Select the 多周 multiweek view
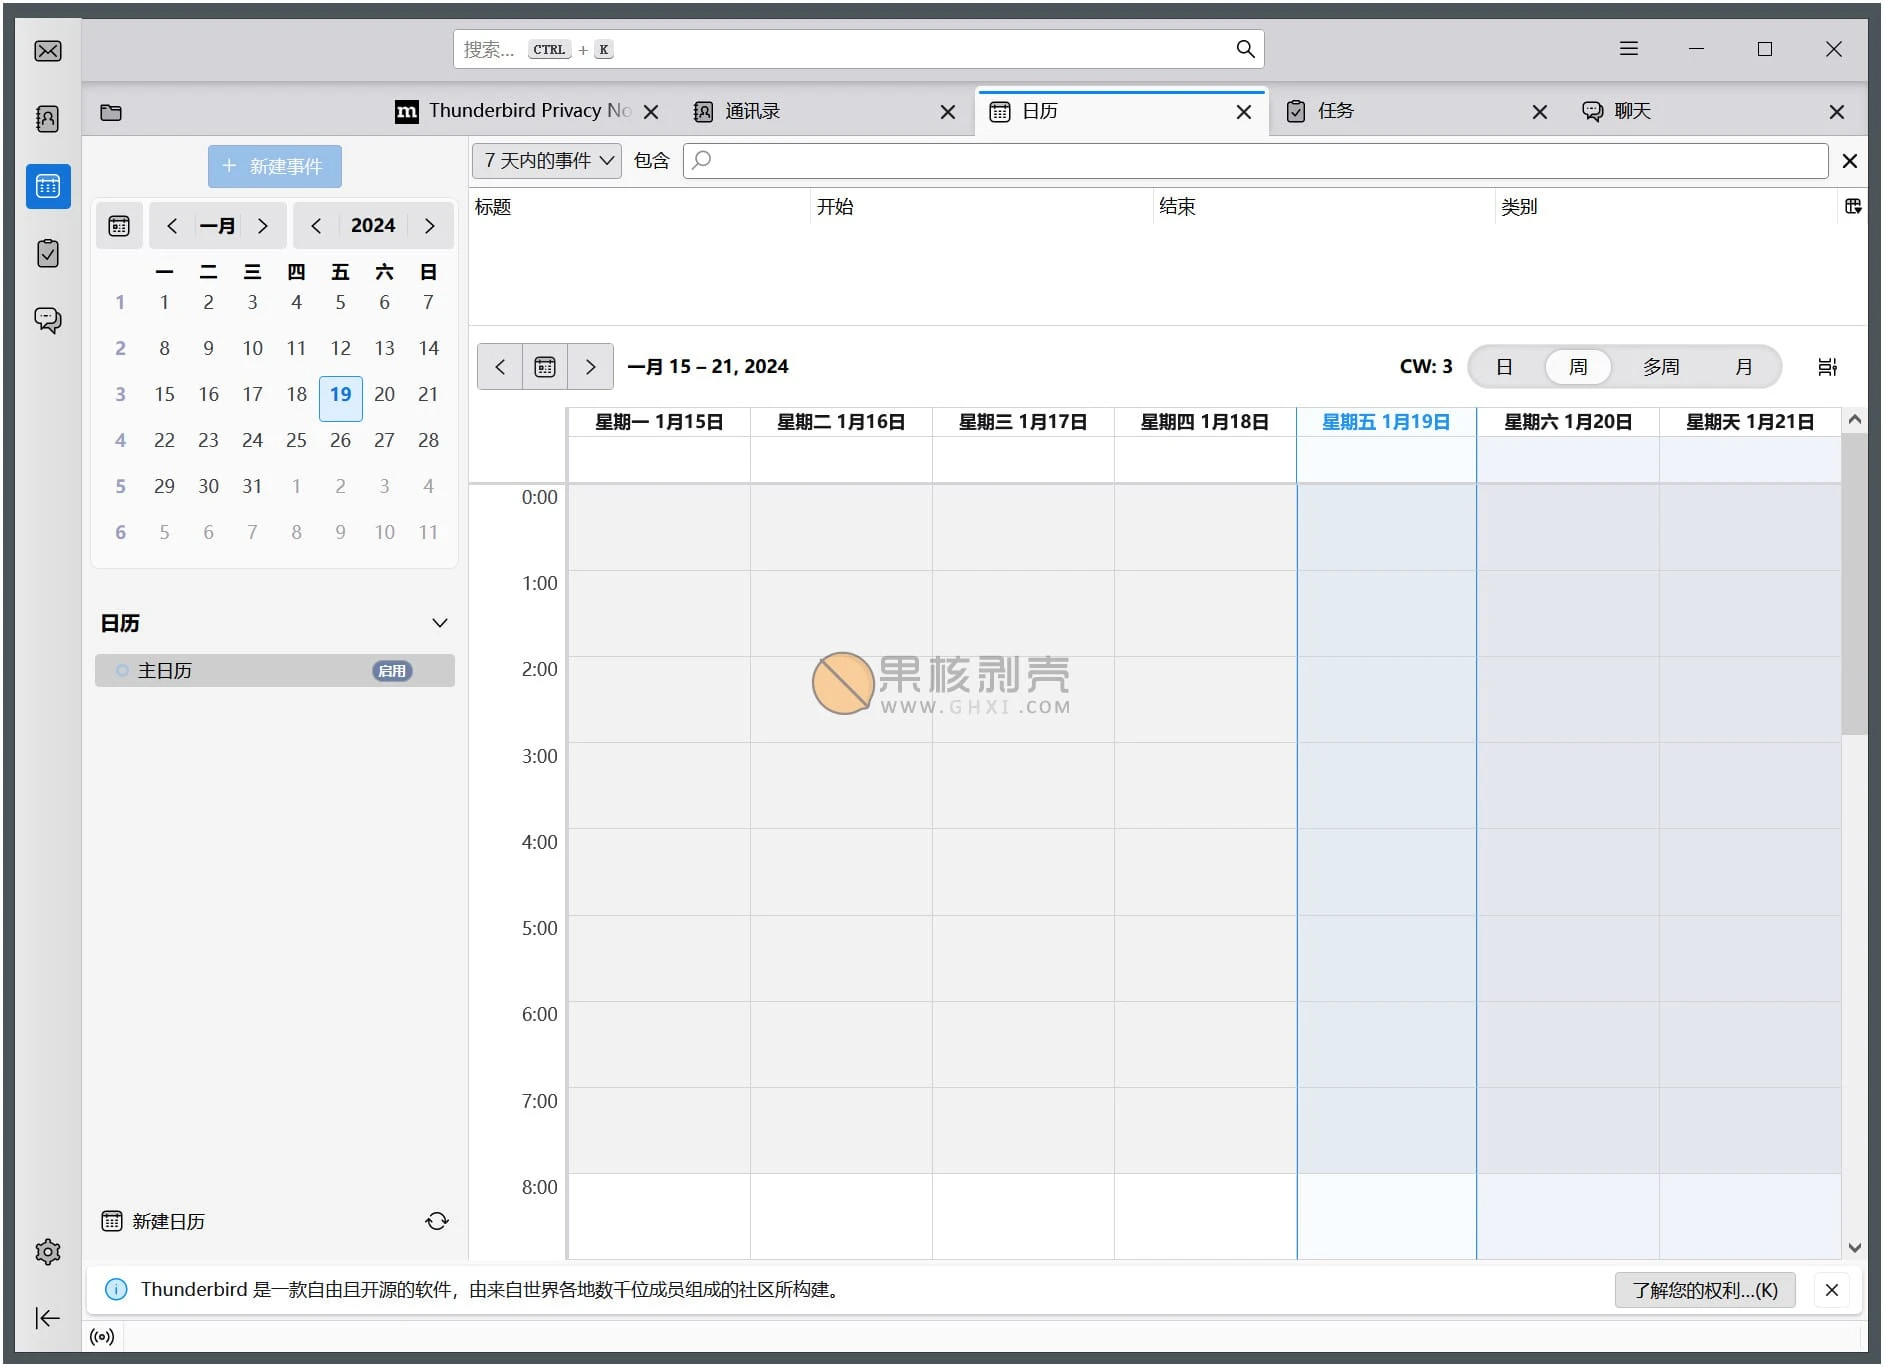 coord(1661,367)
